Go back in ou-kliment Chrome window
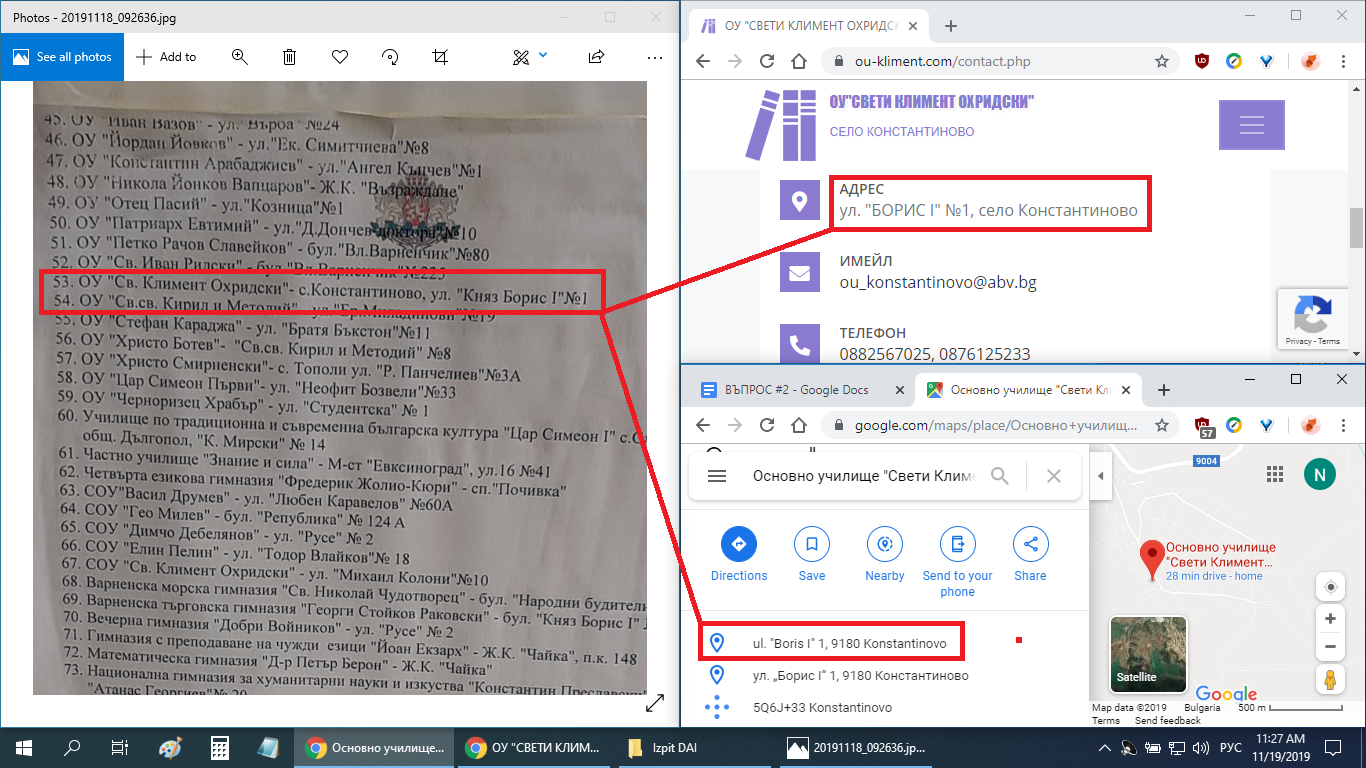1366x768 pixels. 702,61
